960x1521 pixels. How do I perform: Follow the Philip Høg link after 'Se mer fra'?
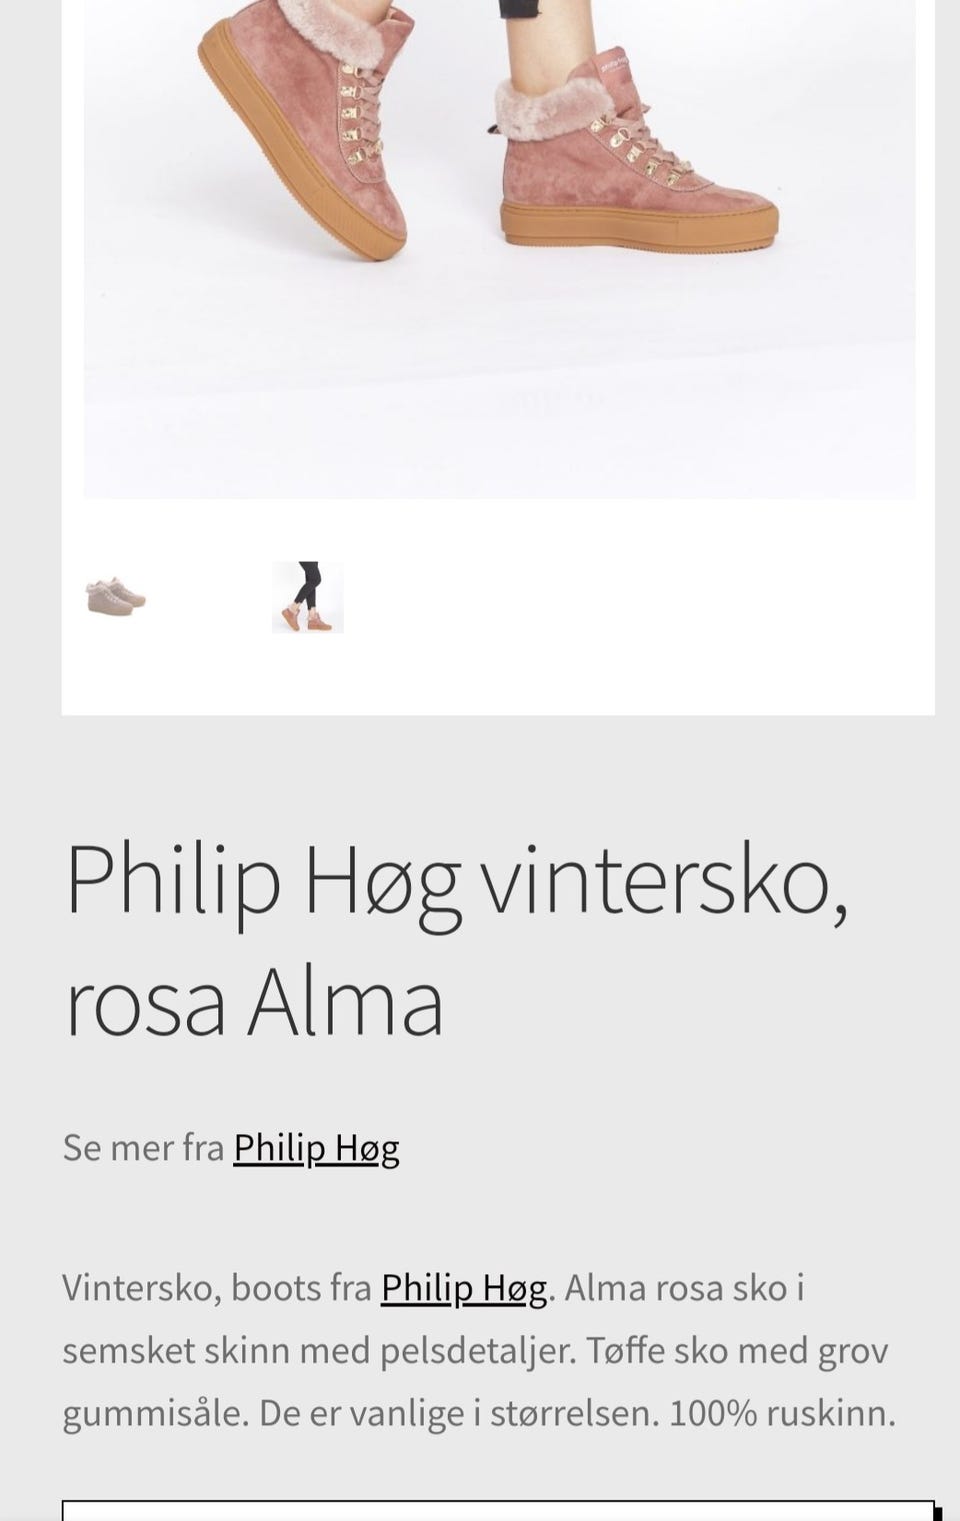[x=316, y=1148]
